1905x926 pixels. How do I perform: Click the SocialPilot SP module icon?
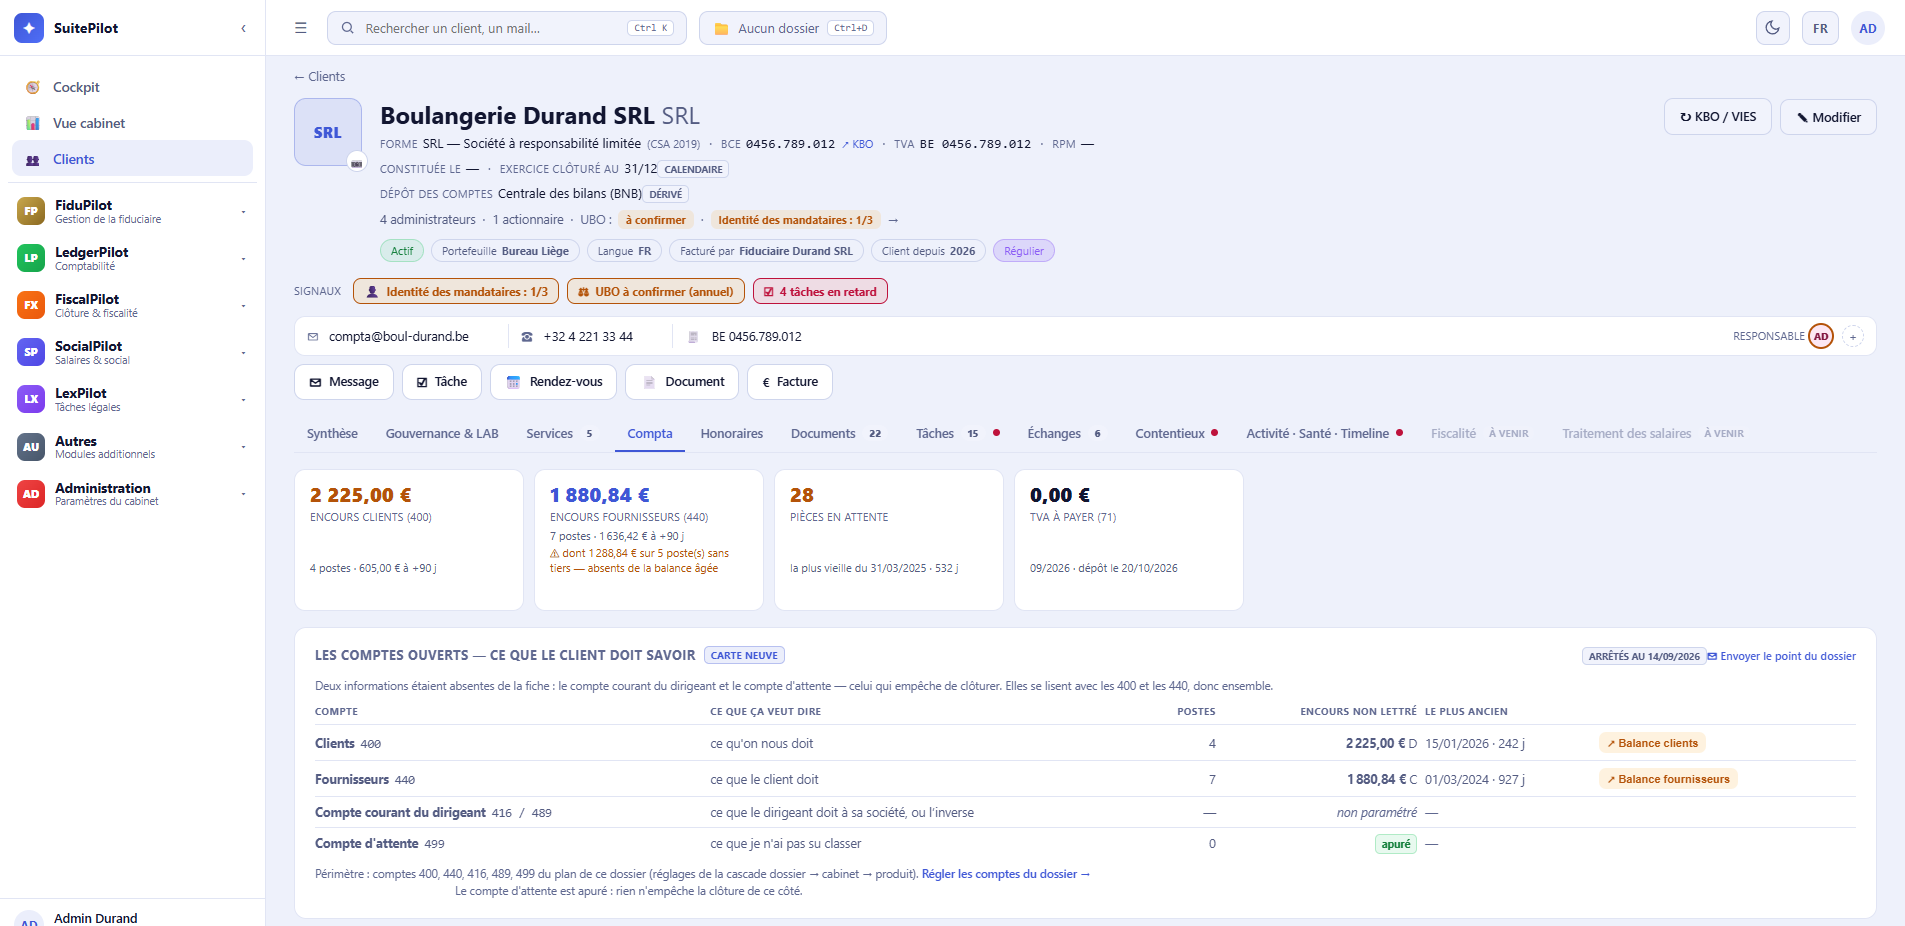(x=31, y=352)
